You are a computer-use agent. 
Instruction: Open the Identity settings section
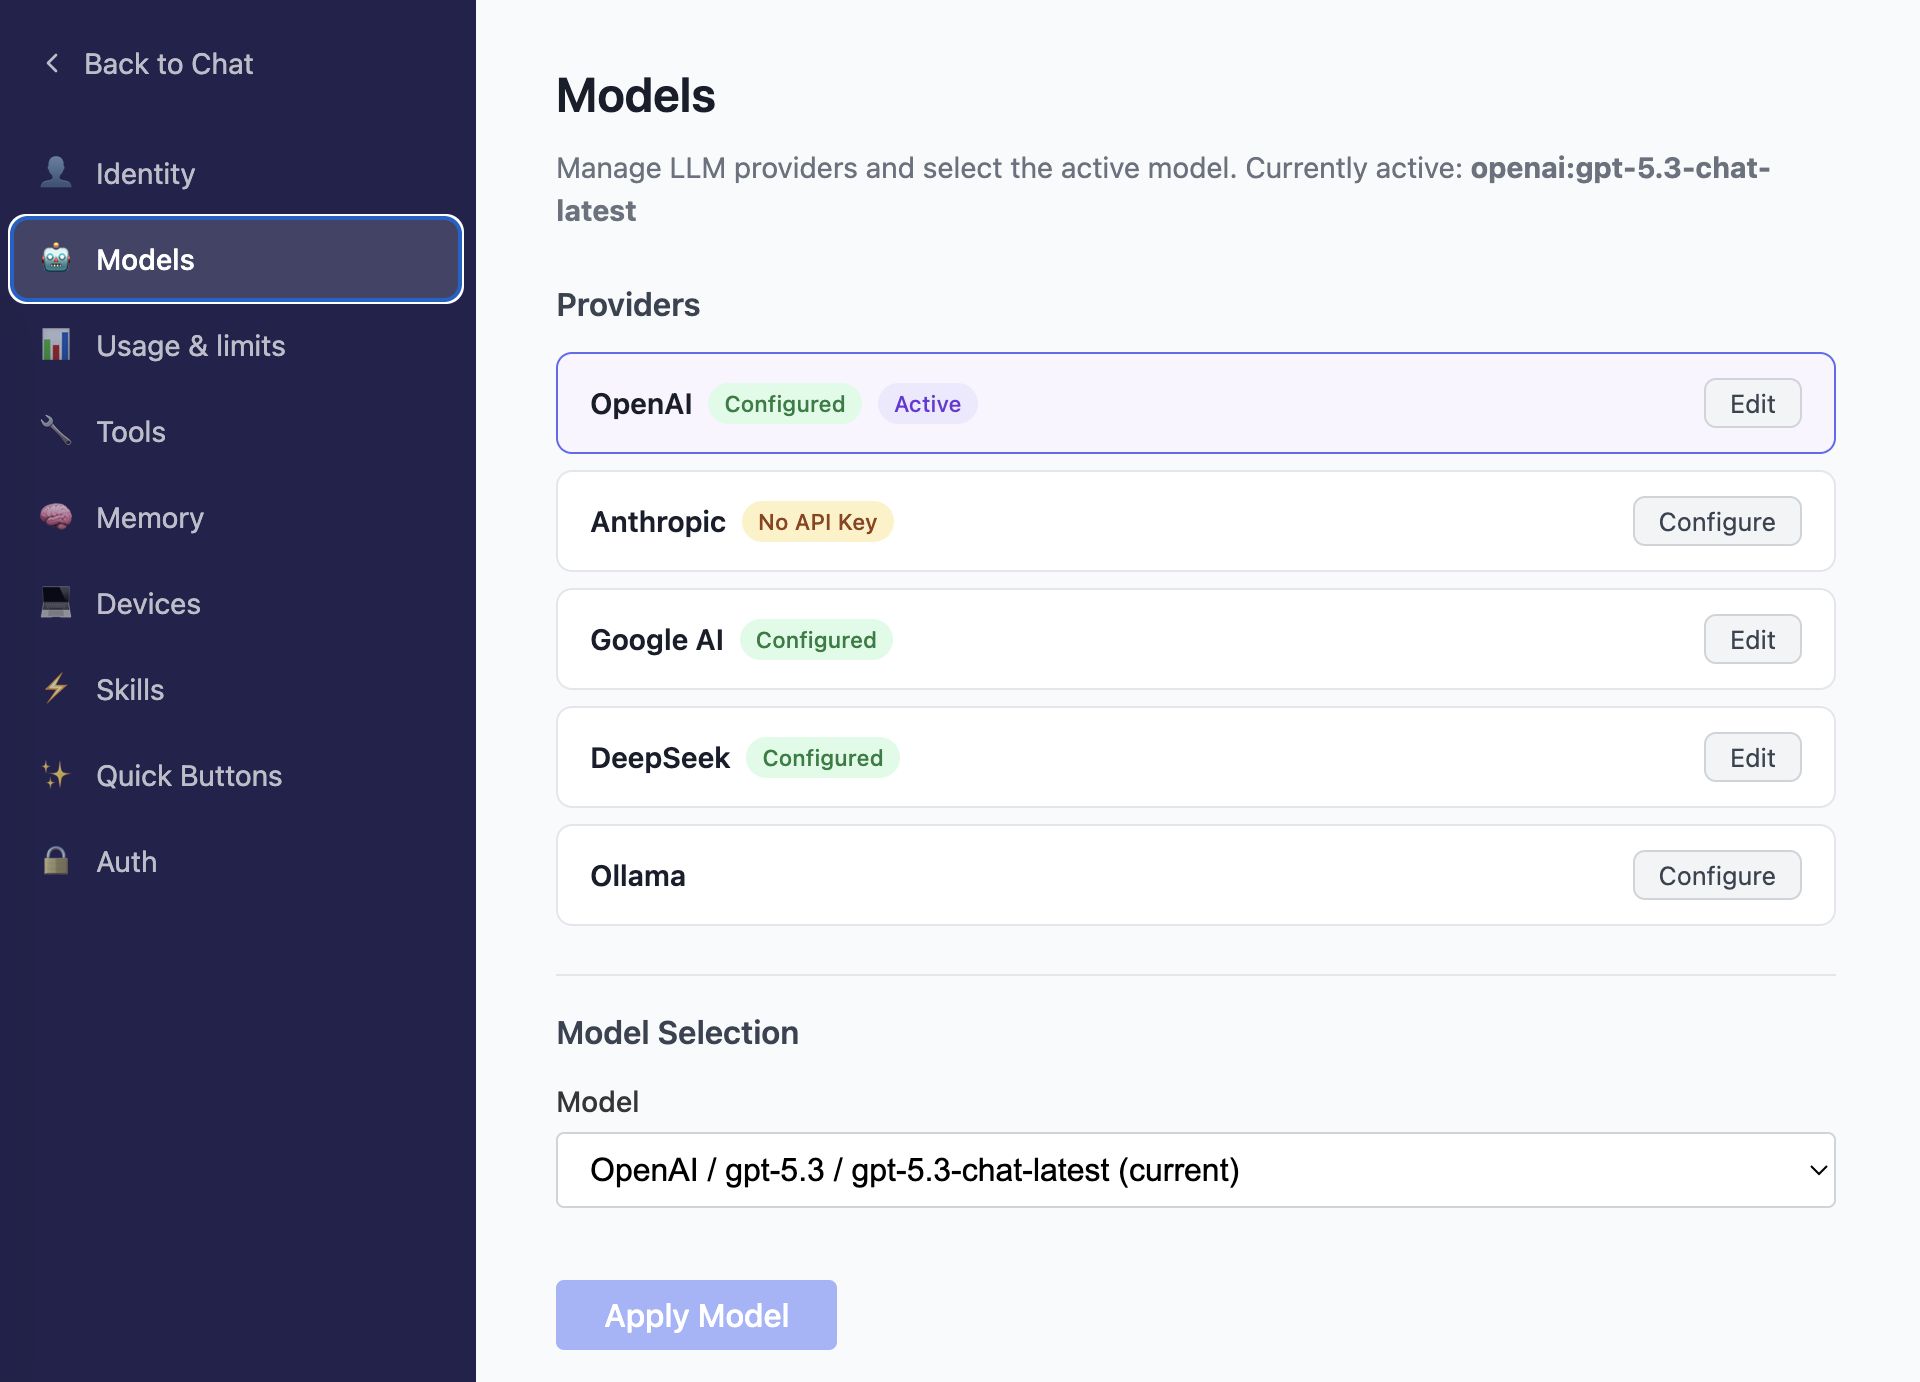(x=236, y=173)
